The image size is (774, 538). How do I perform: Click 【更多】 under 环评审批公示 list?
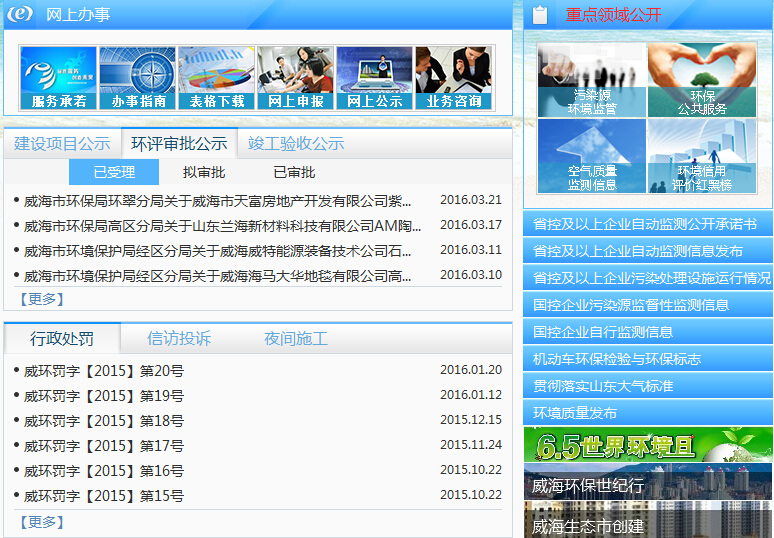click(41, 299)
